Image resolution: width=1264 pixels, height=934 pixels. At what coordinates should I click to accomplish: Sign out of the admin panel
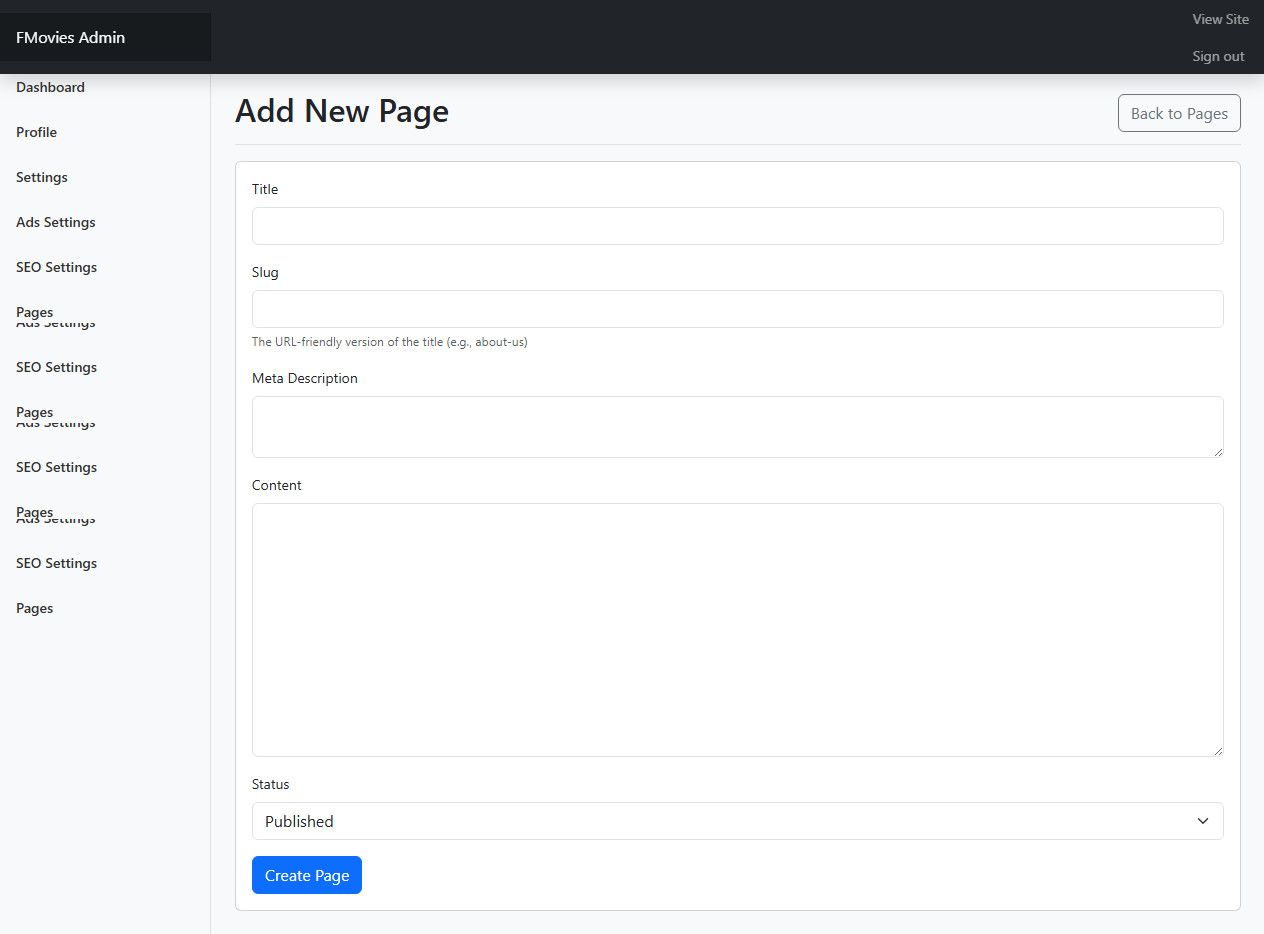coord(1218,56)
